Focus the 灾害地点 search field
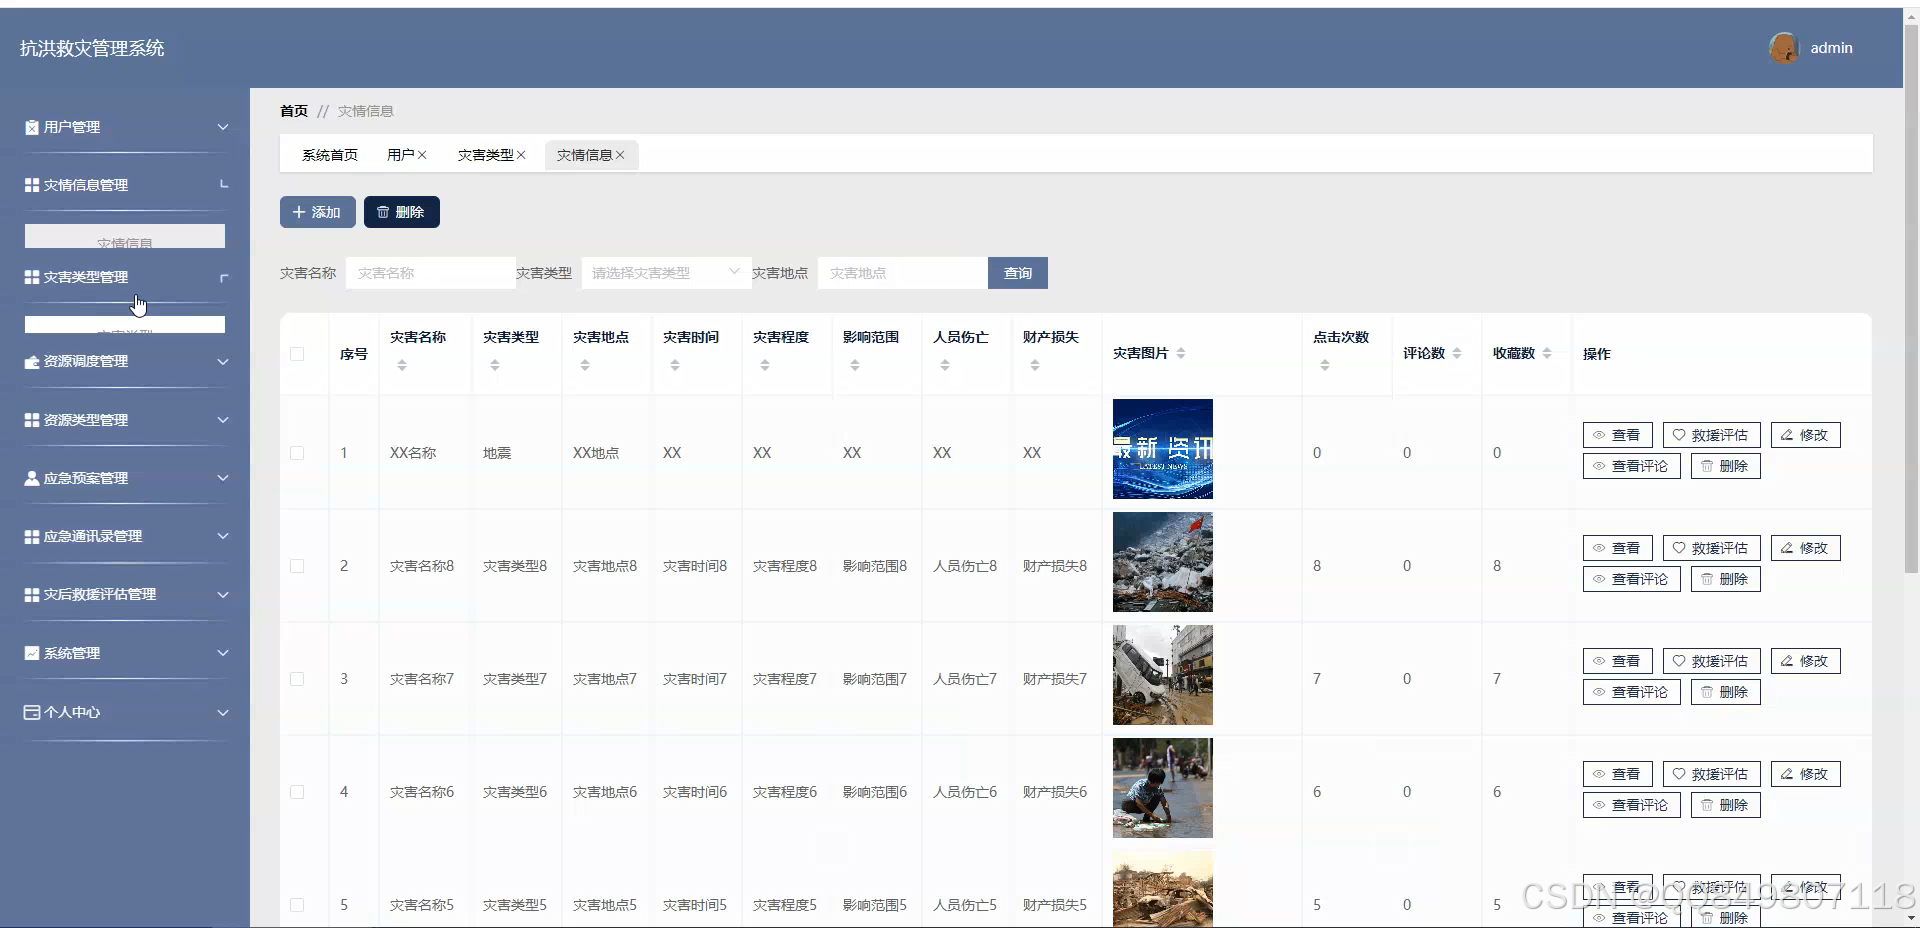Image resolution: width=1920 pixels, height=928 pixels. coord(902,273)
